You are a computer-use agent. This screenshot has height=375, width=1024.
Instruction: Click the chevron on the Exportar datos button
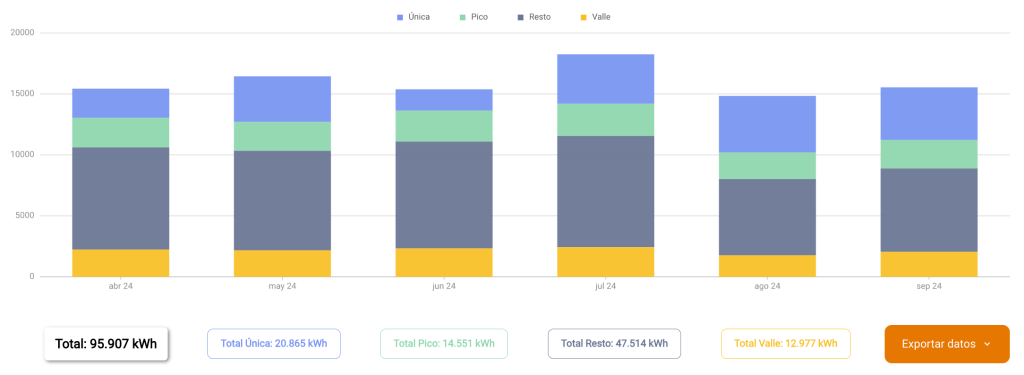point(987,344)
